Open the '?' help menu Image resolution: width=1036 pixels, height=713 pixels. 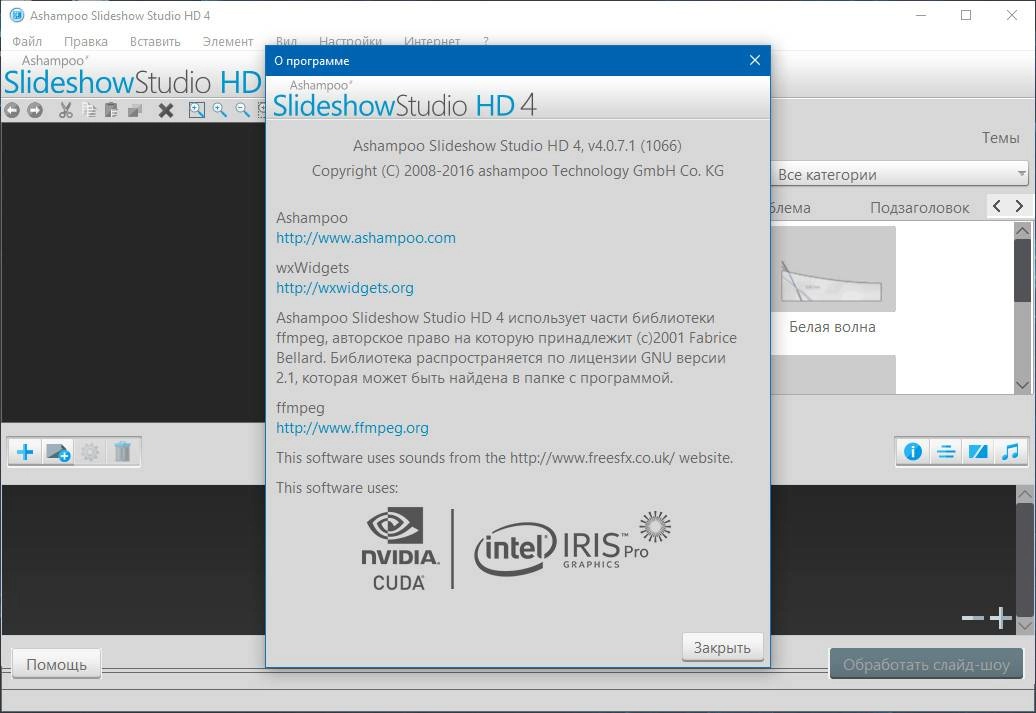point(486,41)
